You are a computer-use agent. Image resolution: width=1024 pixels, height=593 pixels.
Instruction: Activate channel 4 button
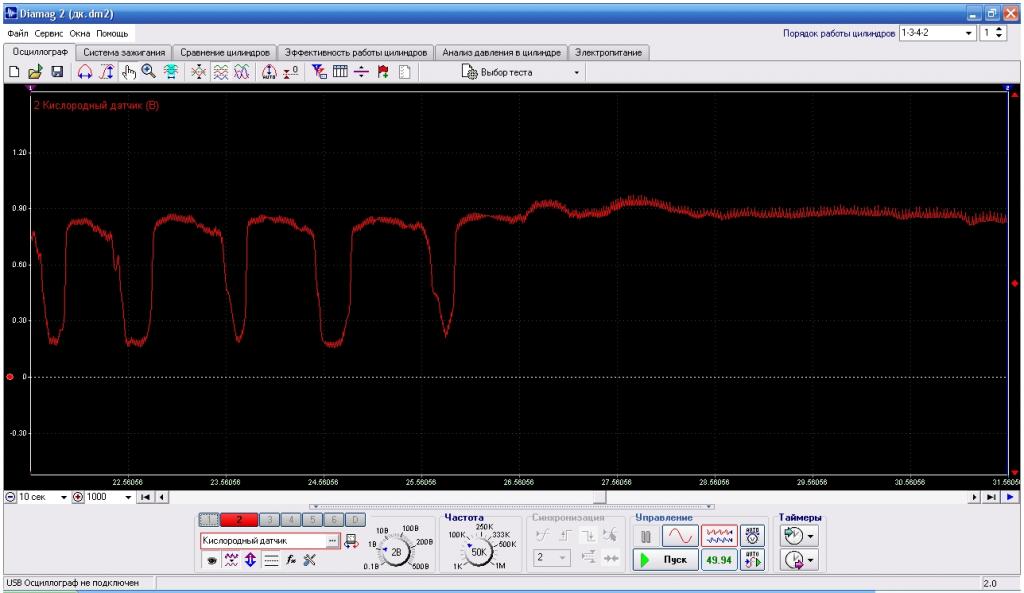pyautogui.click(x=291, y=520)
